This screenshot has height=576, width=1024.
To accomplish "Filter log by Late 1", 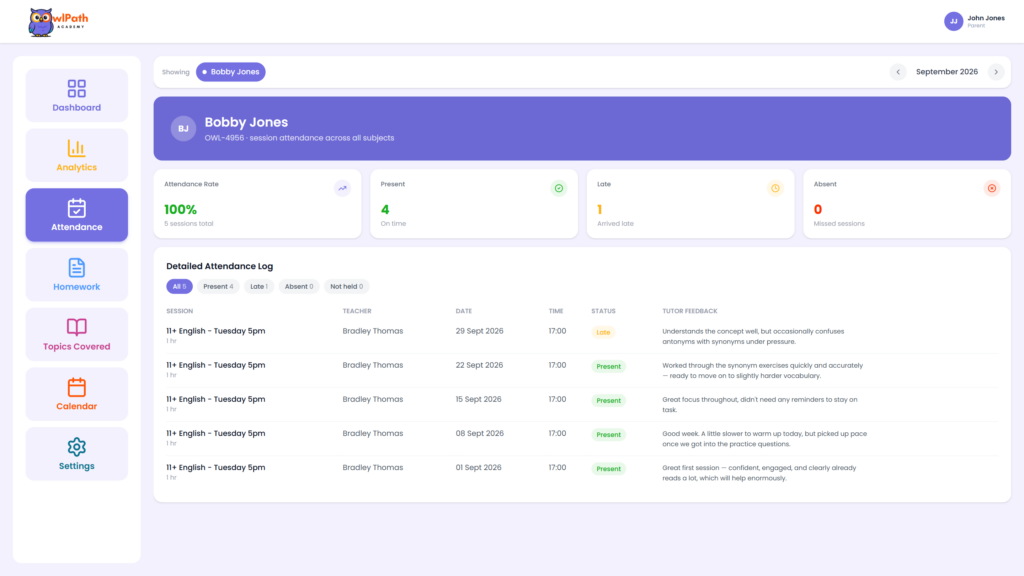I will 259,287.
